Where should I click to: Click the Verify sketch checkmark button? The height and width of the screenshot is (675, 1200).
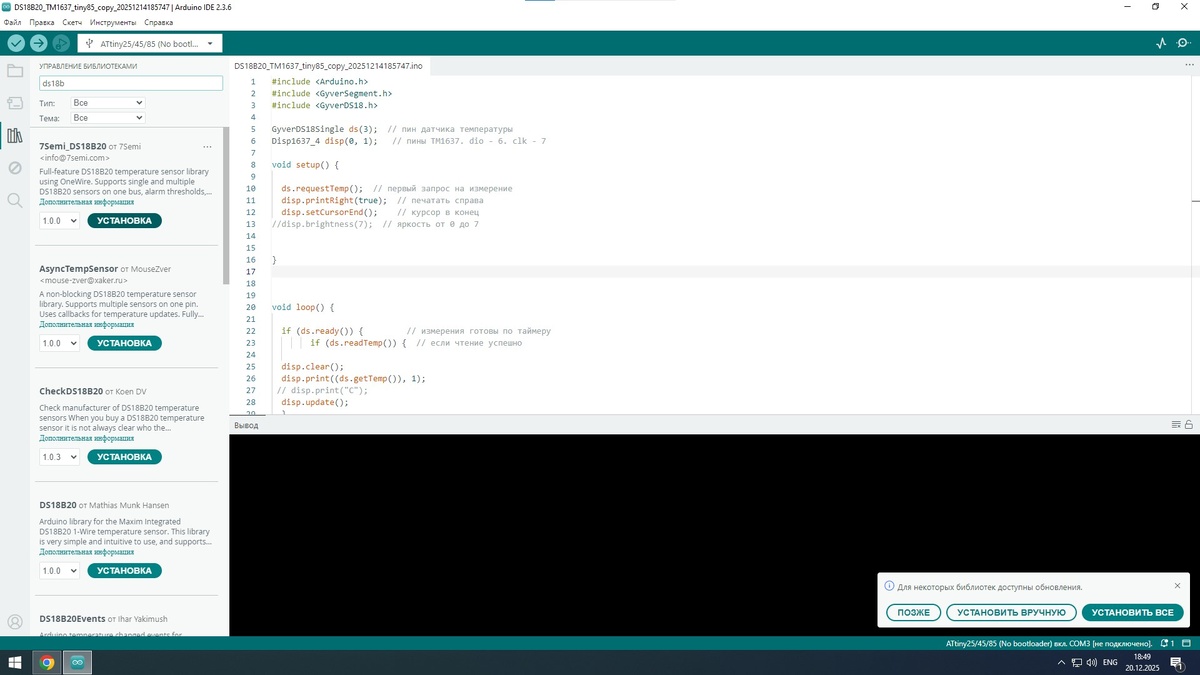[x=15, y=43]
